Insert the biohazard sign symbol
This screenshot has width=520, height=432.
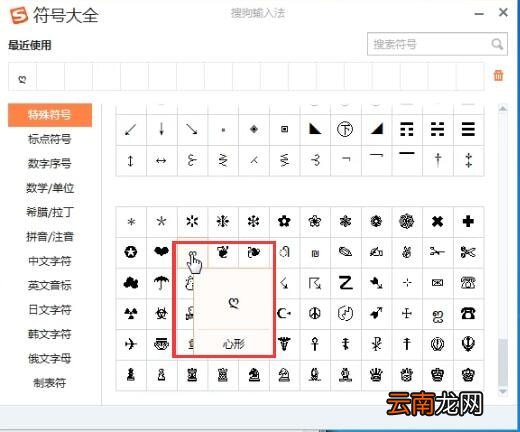161,313
